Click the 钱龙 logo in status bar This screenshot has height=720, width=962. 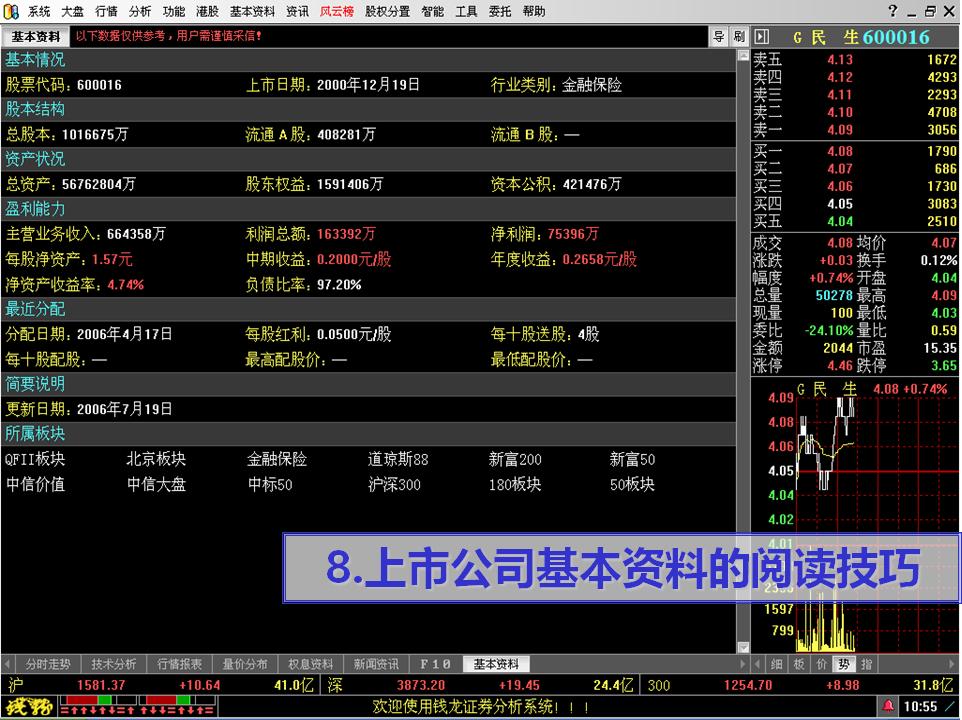[28, 707]
